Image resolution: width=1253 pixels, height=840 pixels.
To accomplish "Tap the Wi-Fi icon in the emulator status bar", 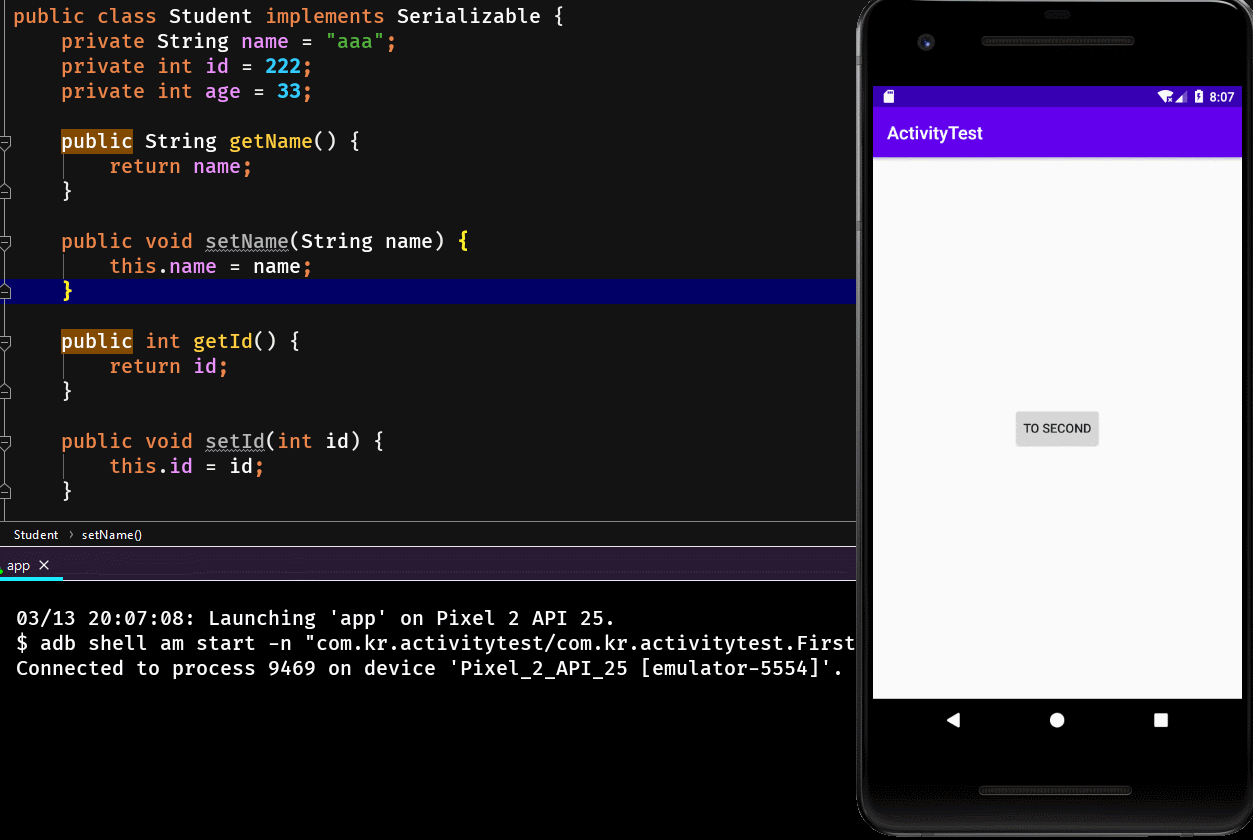I will [x=1165, y=97].
